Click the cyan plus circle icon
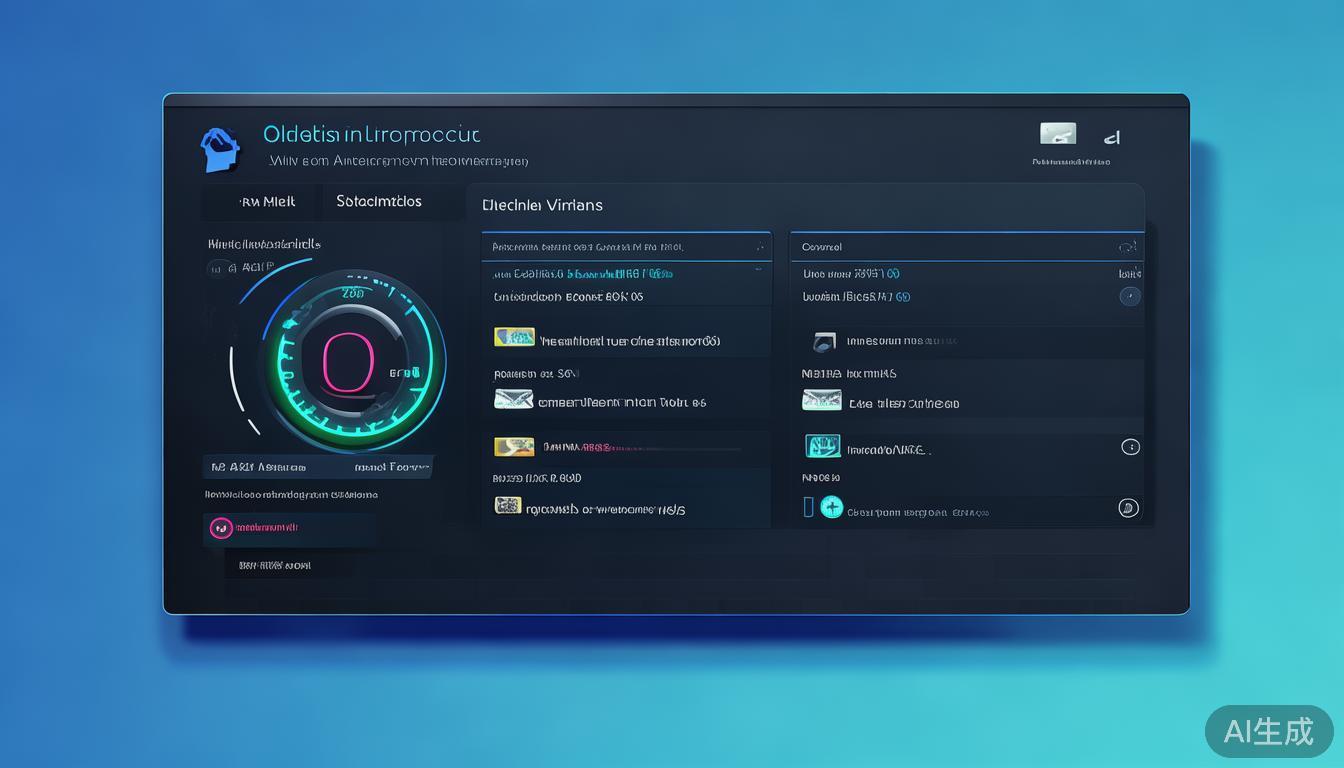Viewport: 1344px width, 768px height. [x=831, y=507]
